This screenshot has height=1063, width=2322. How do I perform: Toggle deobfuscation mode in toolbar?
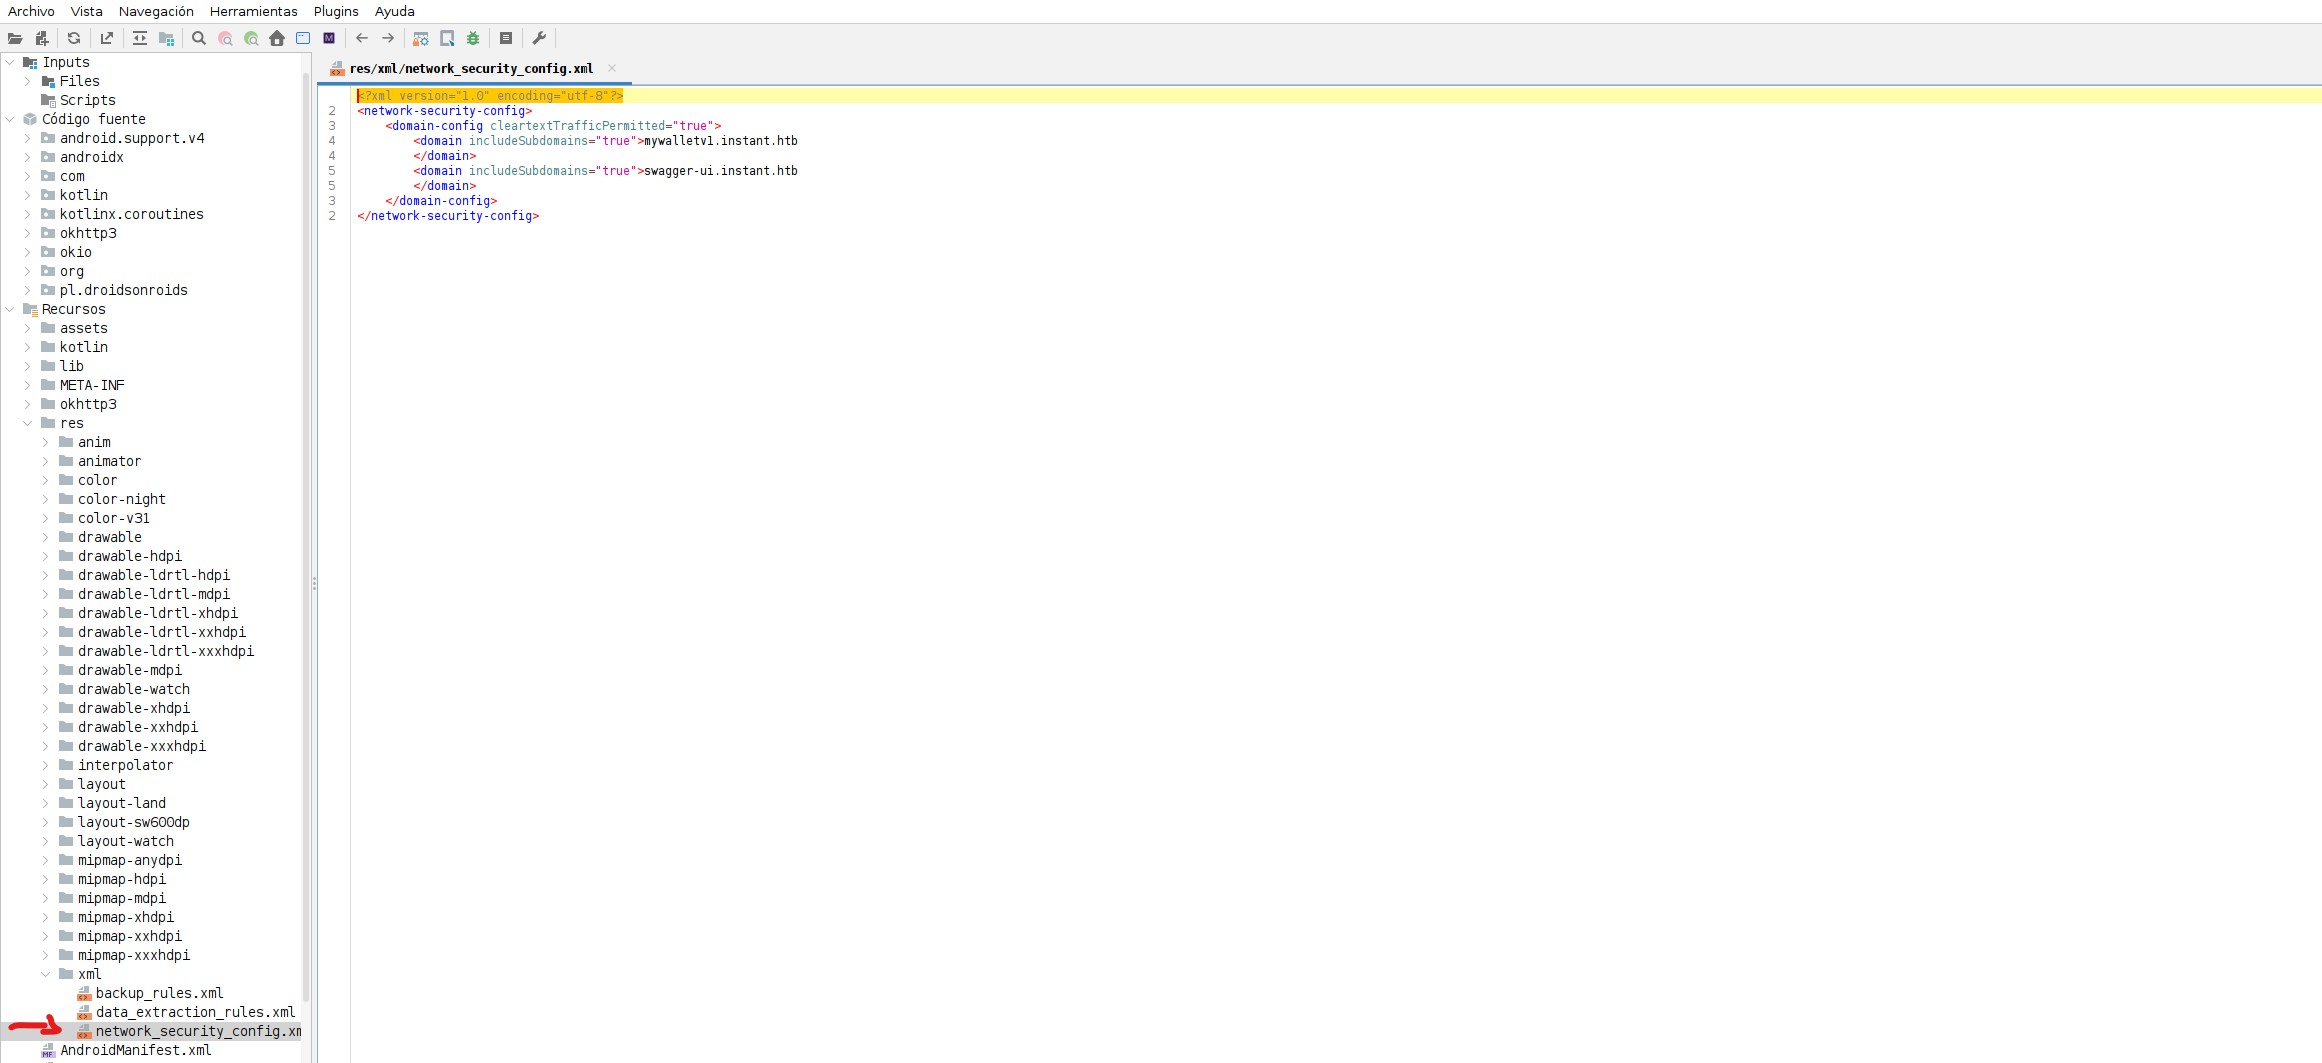[421, 39]
